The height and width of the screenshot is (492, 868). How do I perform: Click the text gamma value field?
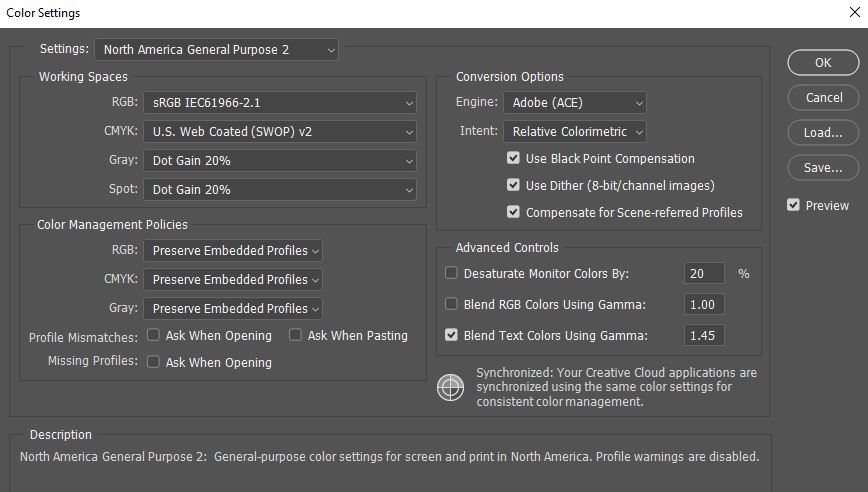pos(704,335)
